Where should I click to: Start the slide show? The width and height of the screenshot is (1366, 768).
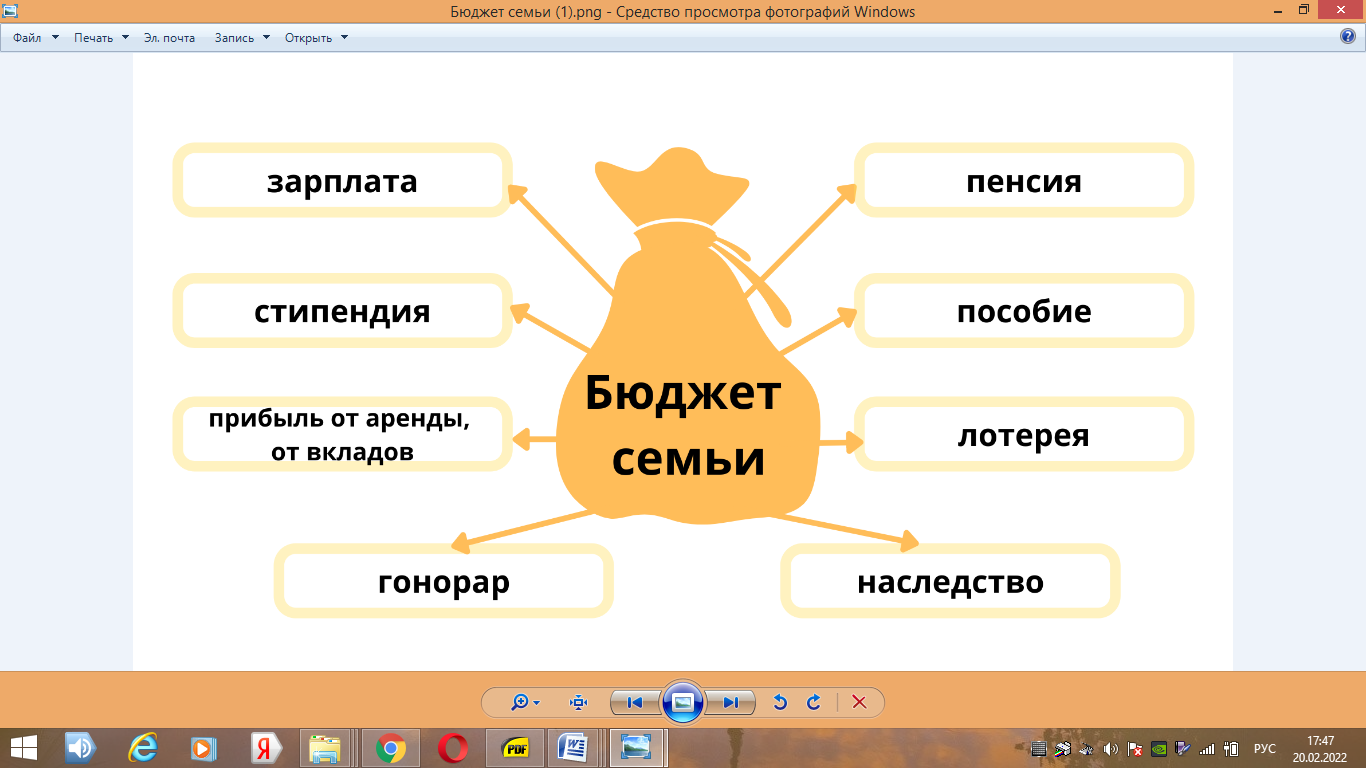683,702
